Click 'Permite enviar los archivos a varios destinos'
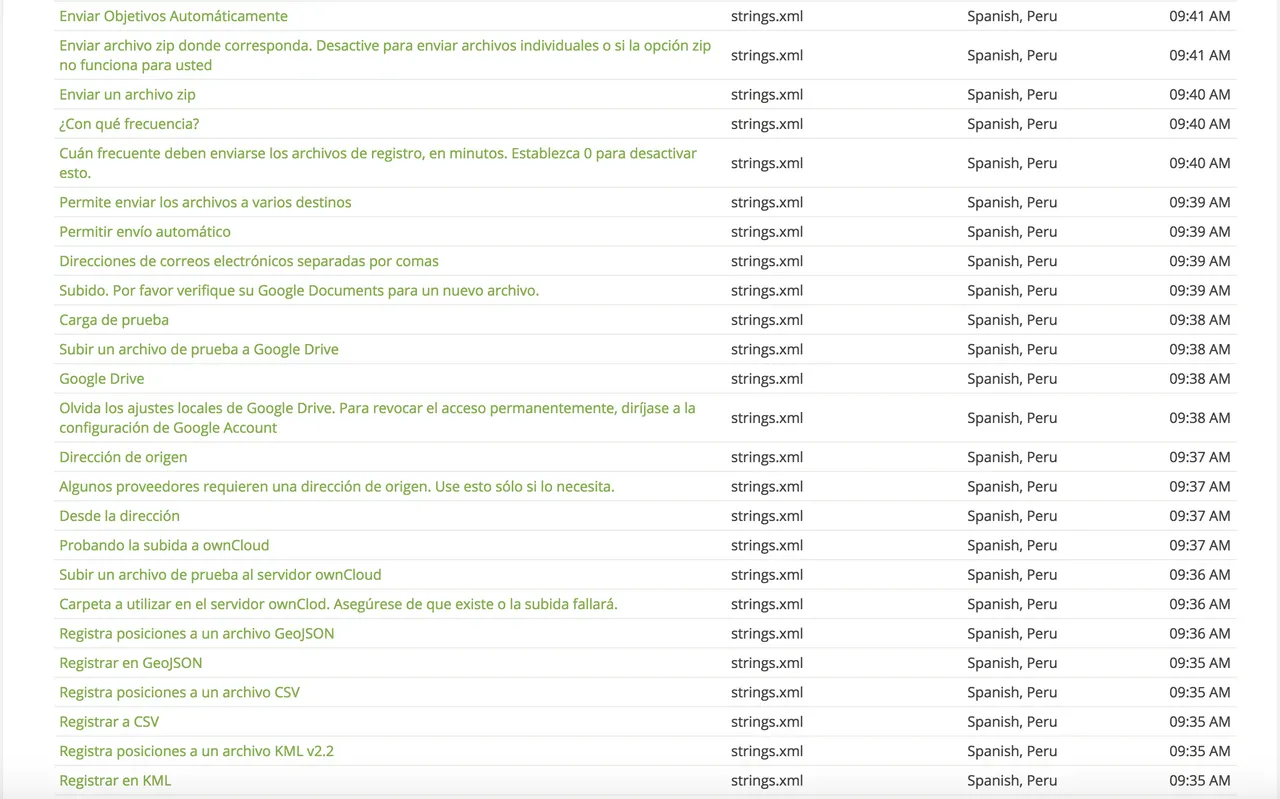The height and width of the screenshot is (799, 1280). click(205, 202)
